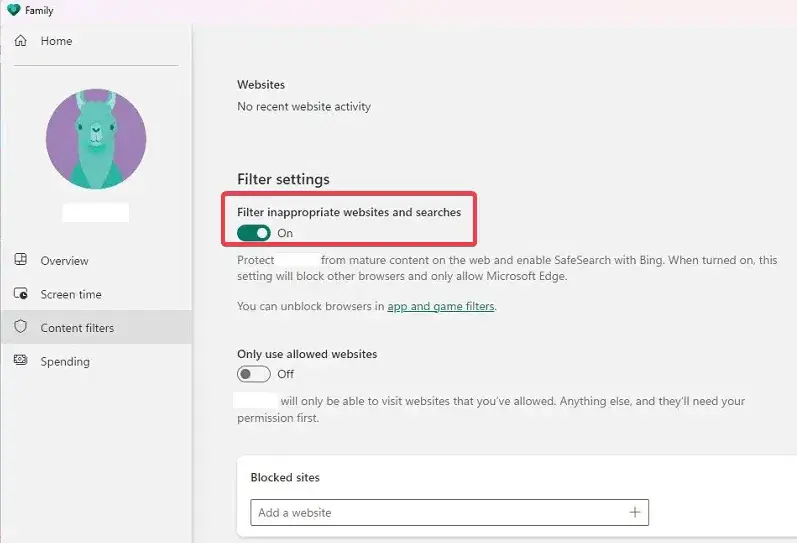Select the Content filters label
Image resolution: width=797 pixels, height=543 pixels.
(77, 328)
